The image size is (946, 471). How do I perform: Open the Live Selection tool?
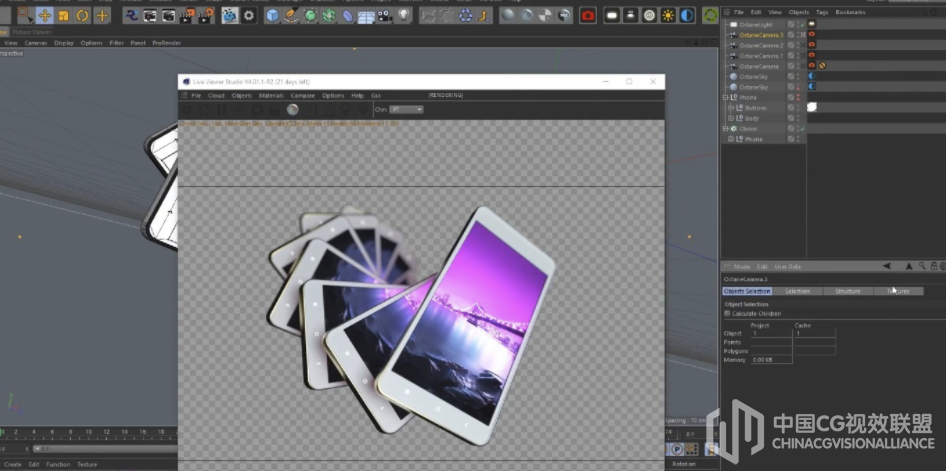pos(25,16)
